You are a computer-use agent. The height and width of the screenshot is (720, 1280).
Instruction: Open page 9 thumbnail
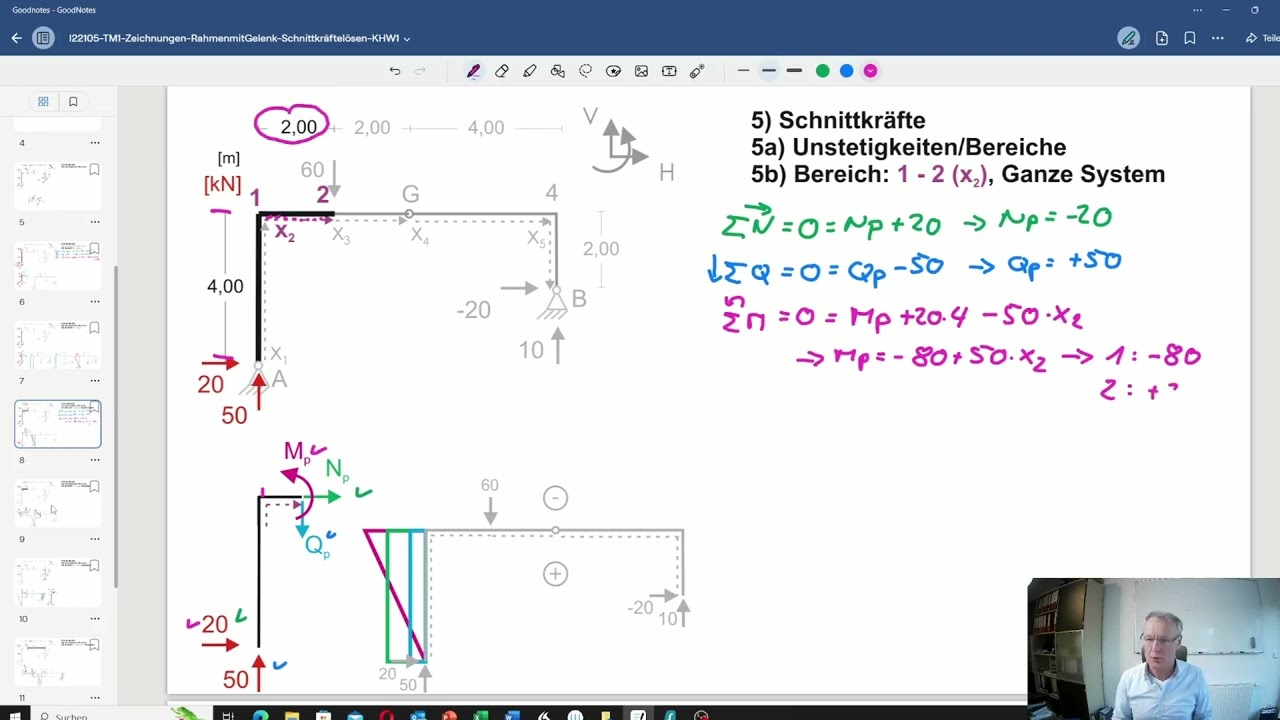(x=58, y=503)
